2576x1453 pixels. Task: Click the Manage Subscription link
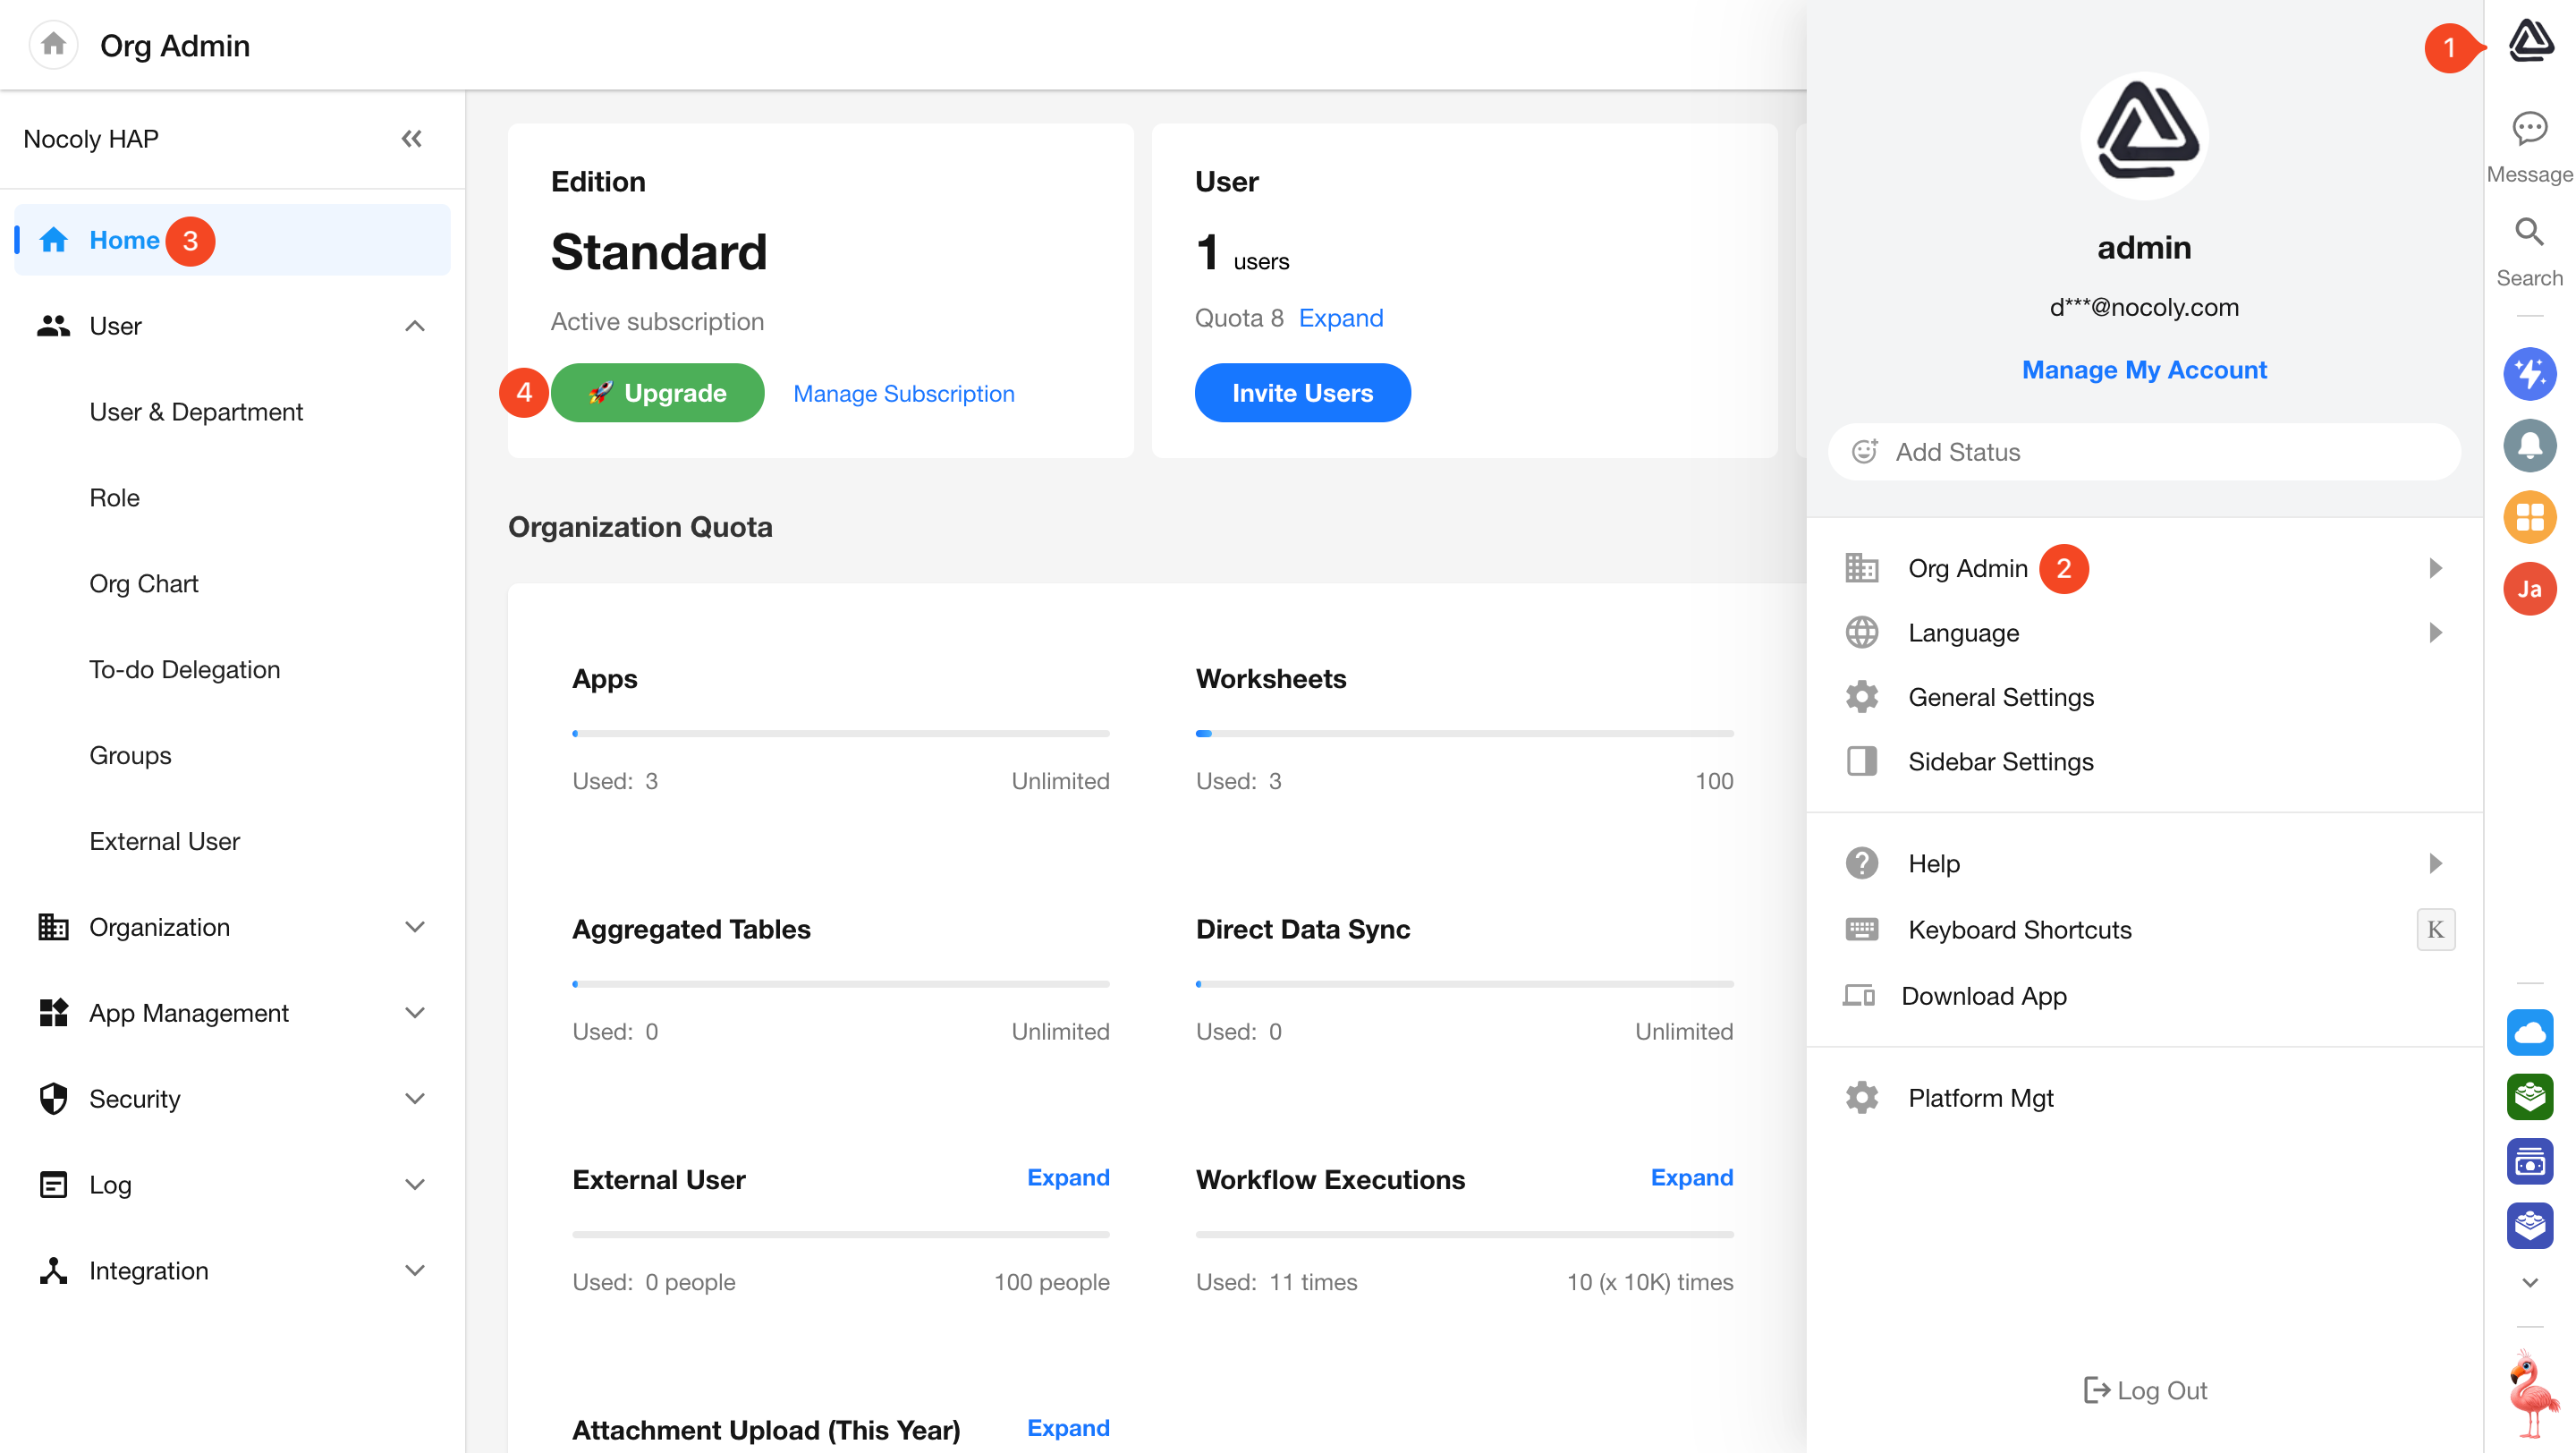click(x=903, y=394)
